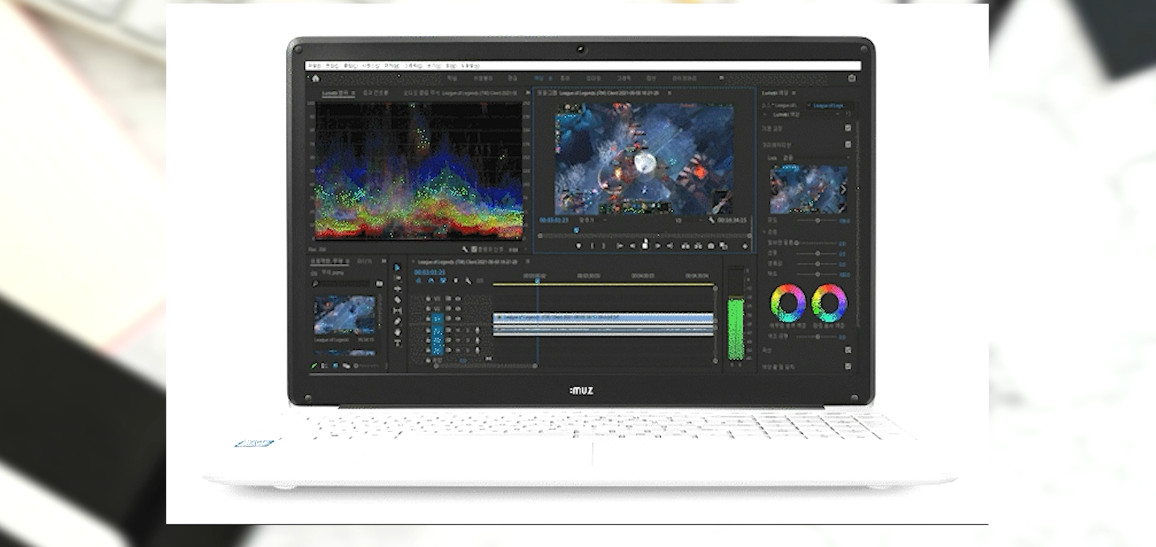This screenshot has width=1156, height=547.
Task: Toggle the clamp signal checkbox in Lumetri Scopes
Action: click(474, 250)
